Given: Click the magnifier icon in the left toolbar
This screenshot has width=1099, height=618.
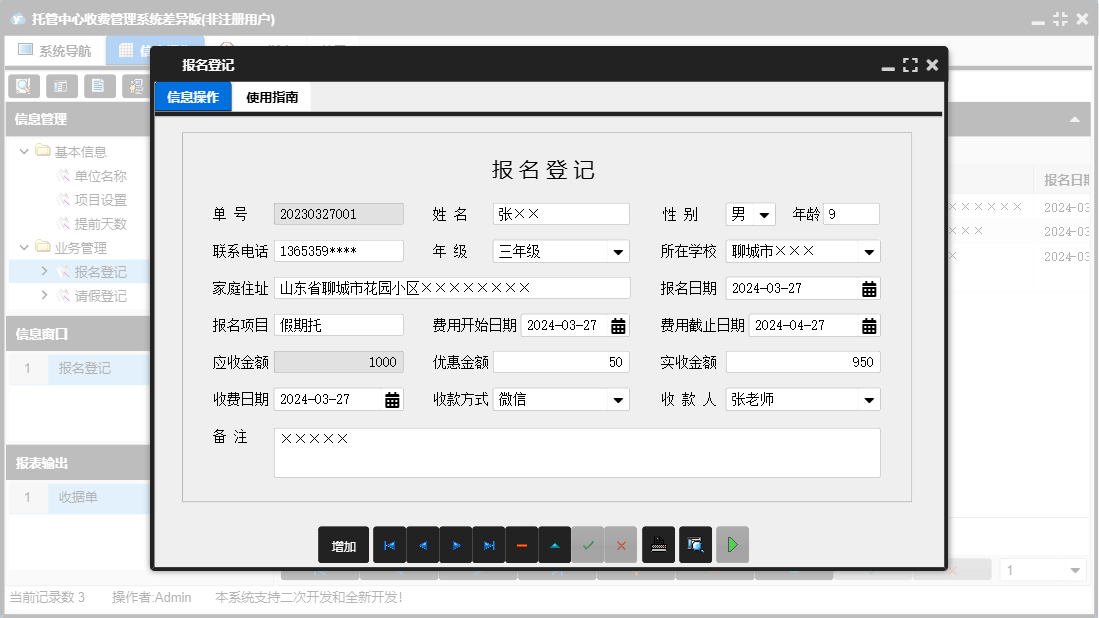Looking at the screenshot, I should [23, 86].
